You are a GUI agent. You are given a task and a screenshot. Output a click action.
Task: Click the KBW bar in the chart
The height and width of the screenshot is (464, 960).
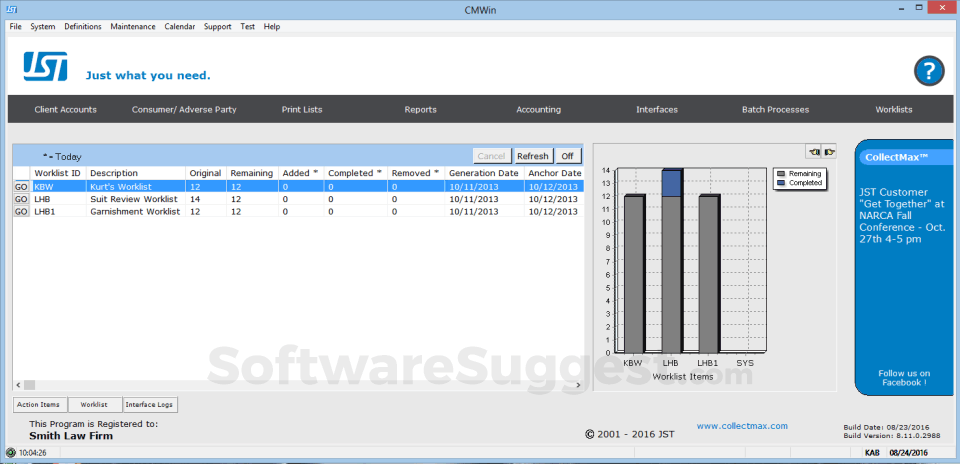(634, 274)
